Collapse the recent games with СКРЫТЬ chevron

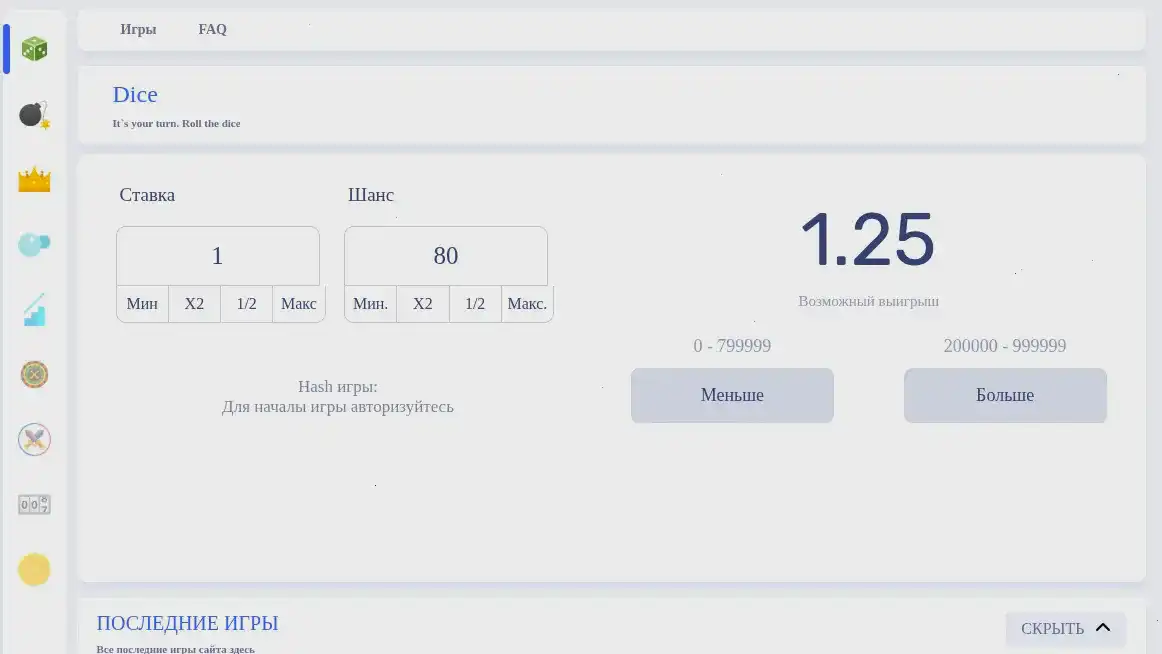click(x=1065, y=628)
